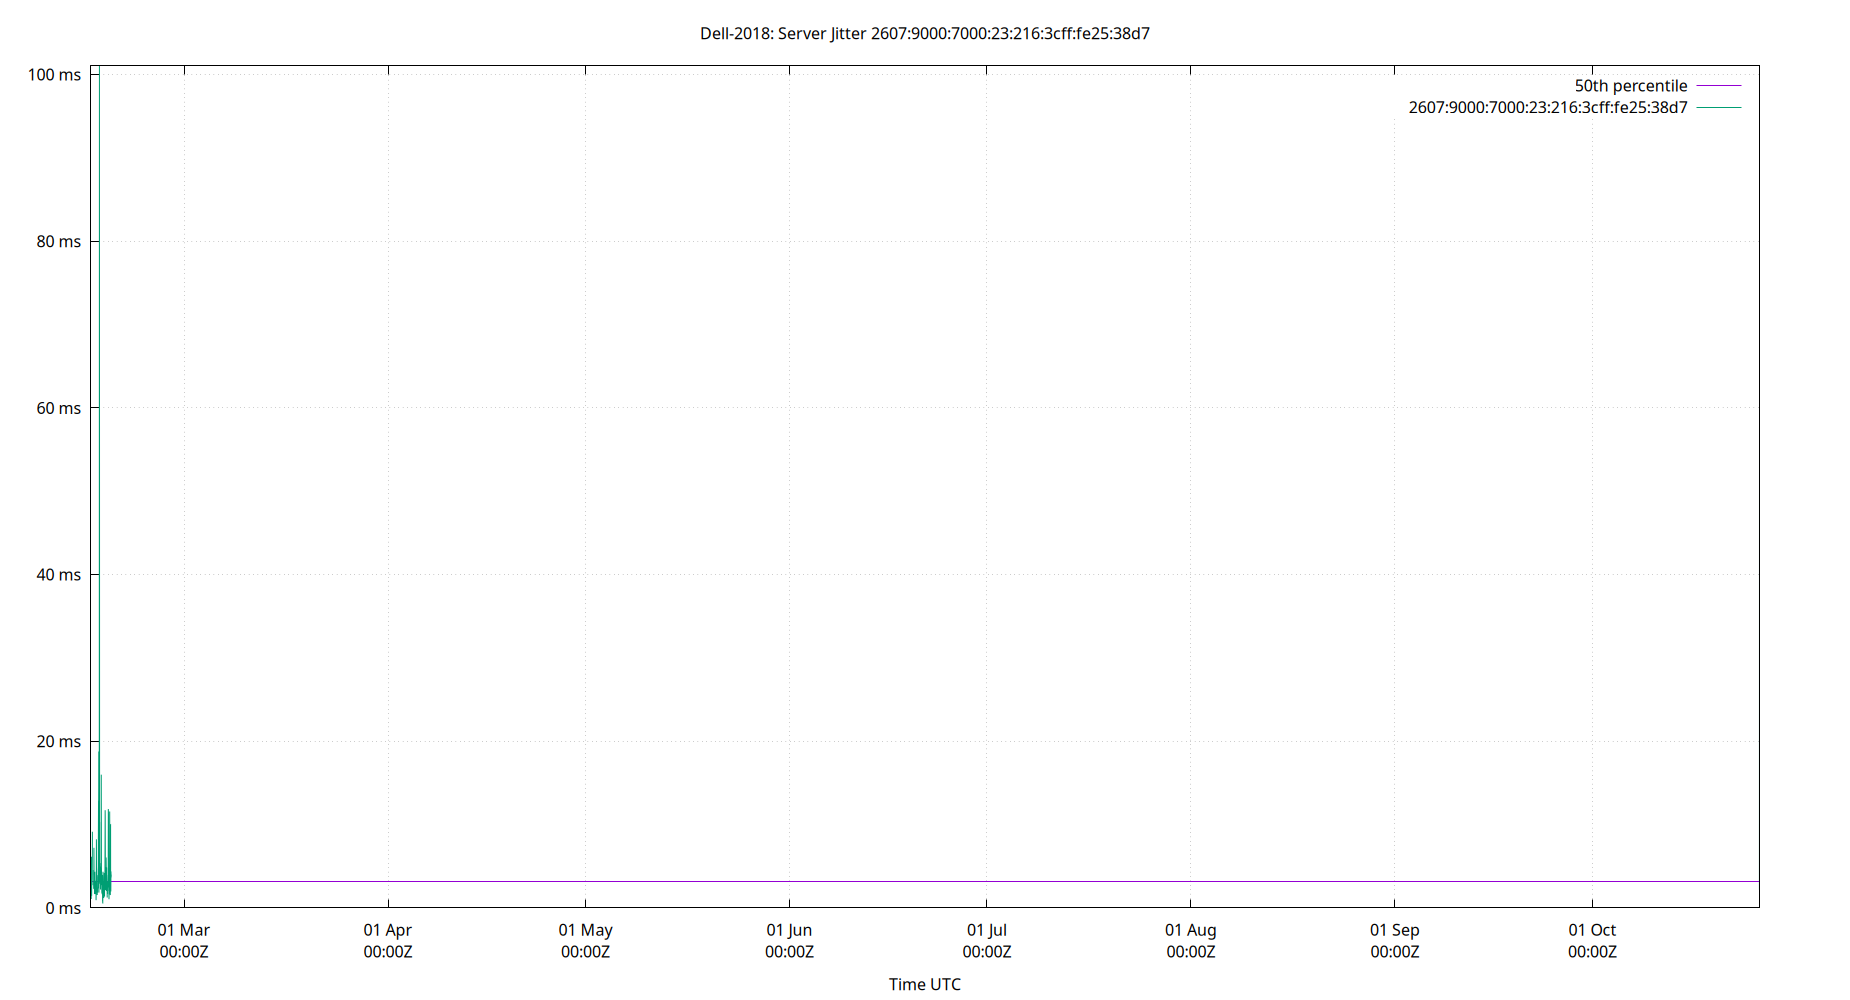Select the 01 Apr axis label
The image size is (1850, 1000).
point(387,930)
